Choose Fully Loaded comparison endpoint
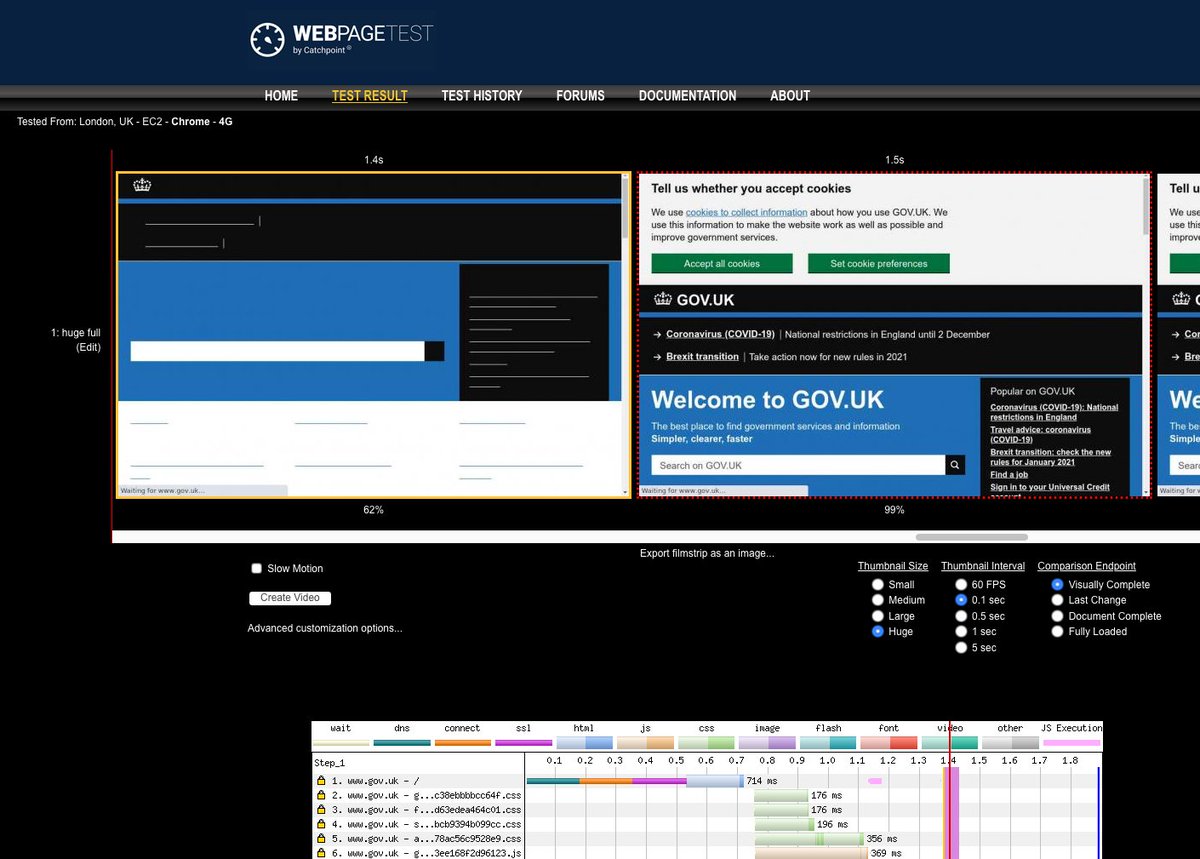Image resolution: width=1200 pixels, height=859 pixels. point(1058,632)
